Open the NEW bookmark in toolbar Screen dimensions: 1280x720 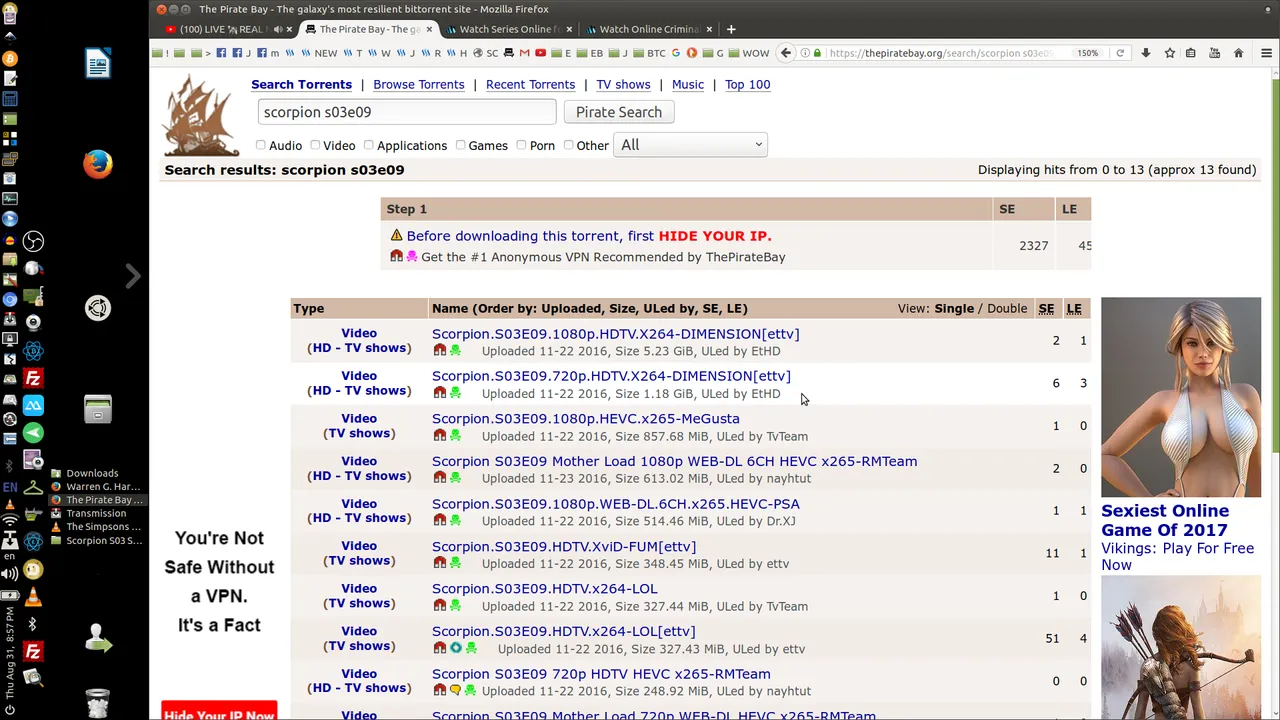click(319, 53)
